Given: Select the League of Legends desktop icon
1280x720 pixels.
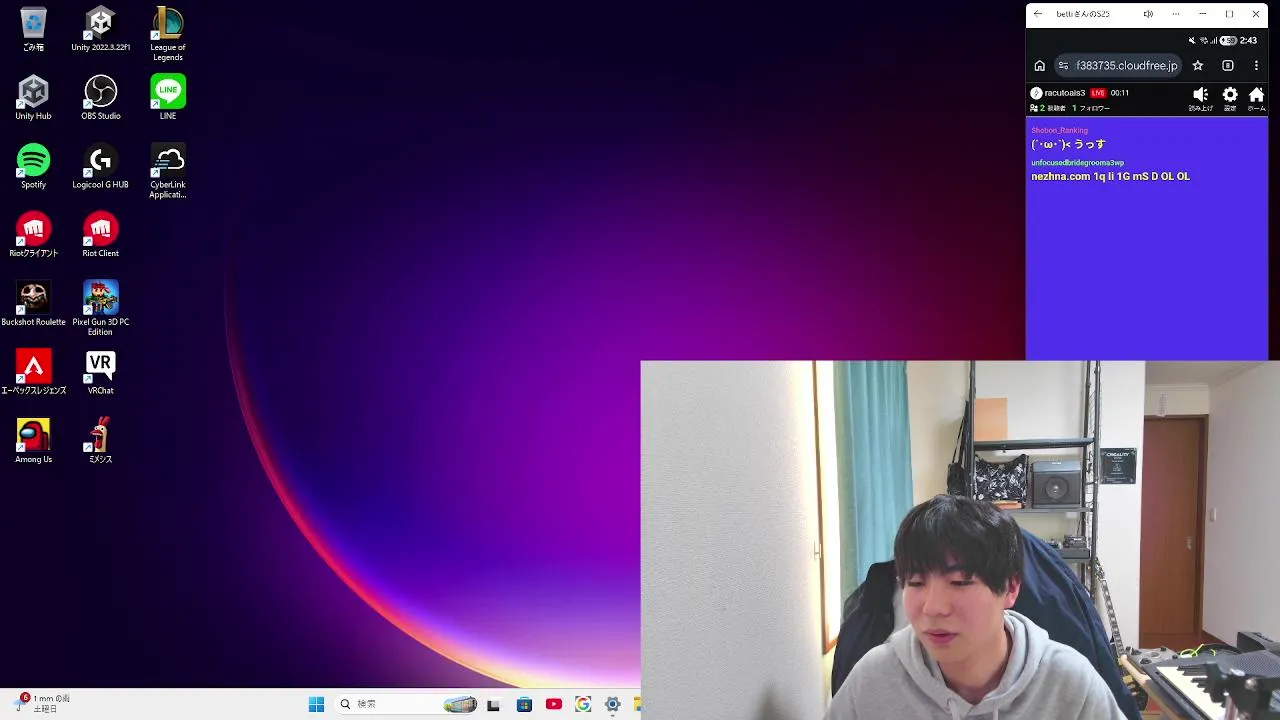Looking at the screenshot, I should click(x=168, y=33).
